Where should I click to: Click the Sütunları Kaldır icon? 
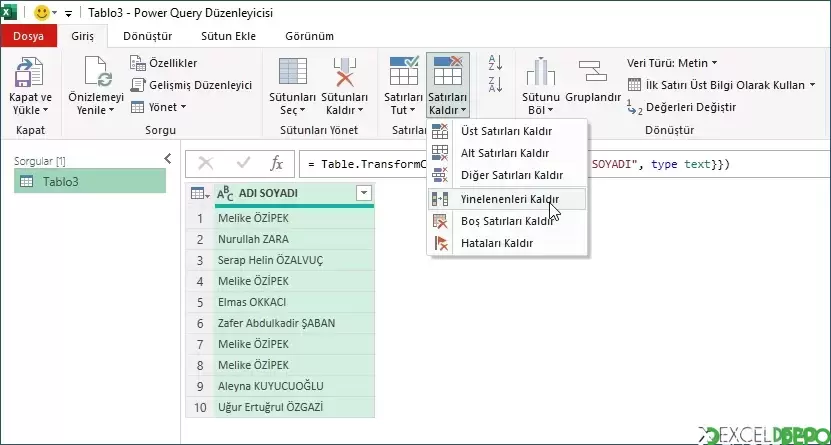[344, 72]
